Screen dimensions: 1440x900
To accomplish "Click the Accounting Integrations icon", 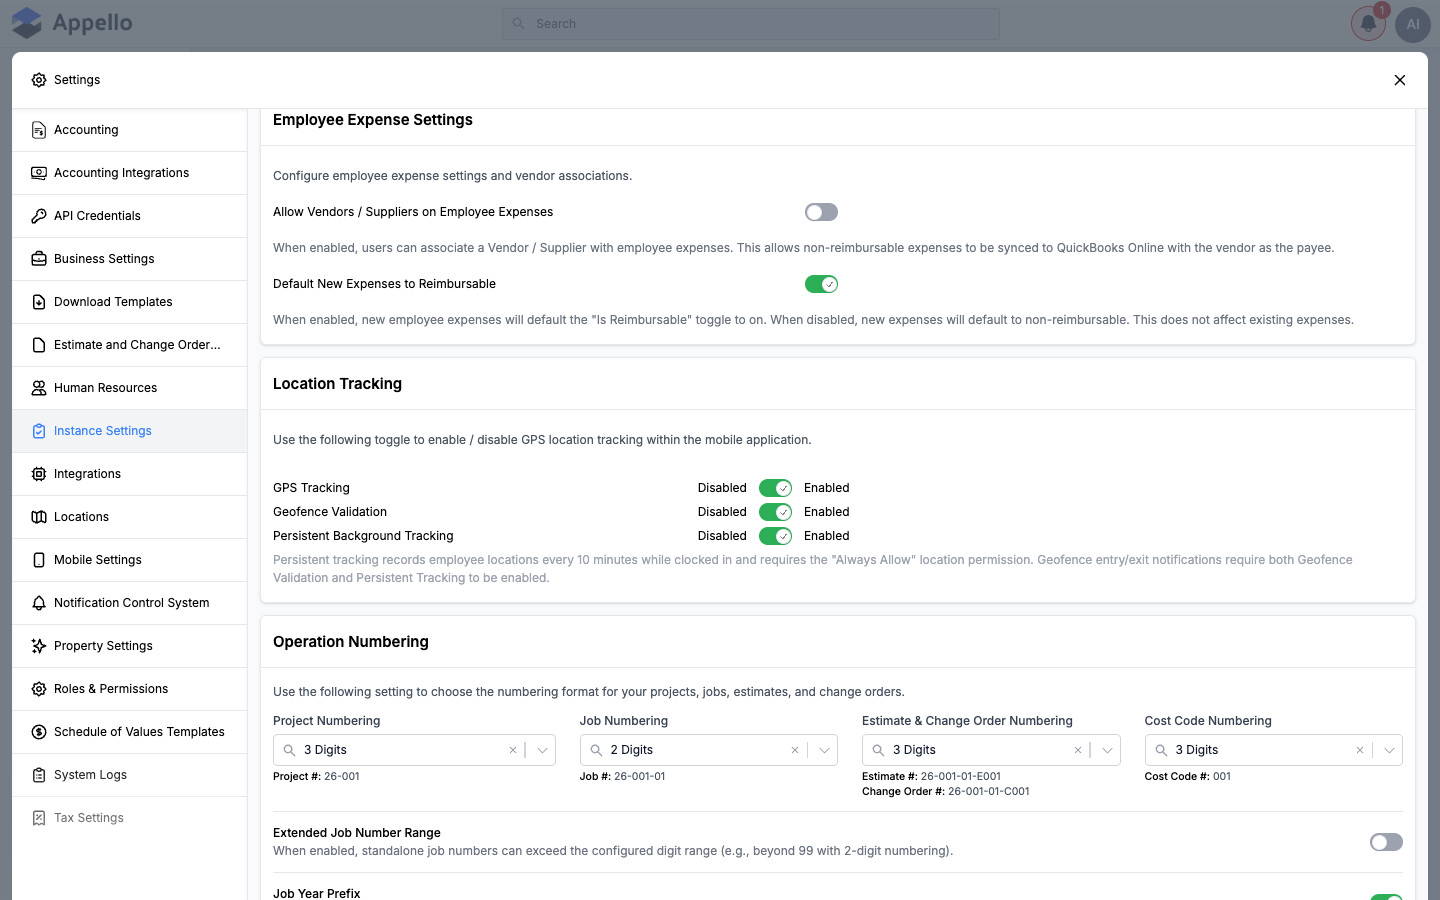I will pyautogui.click(x=39, y=173).
